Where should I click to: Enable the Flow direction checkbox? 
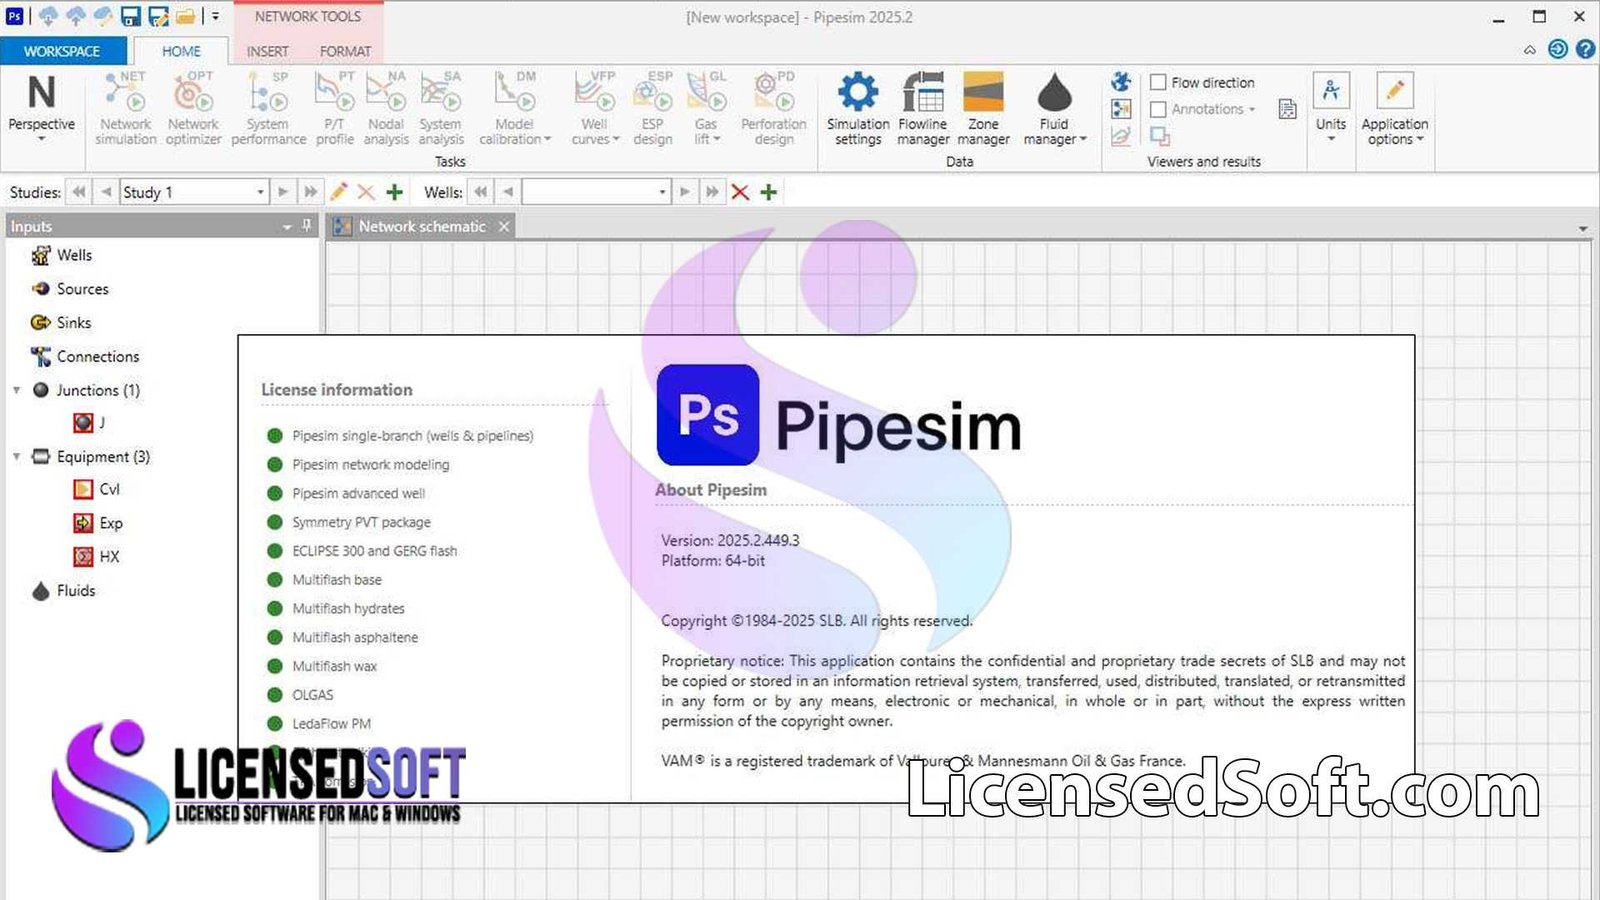click(1158, 82)
